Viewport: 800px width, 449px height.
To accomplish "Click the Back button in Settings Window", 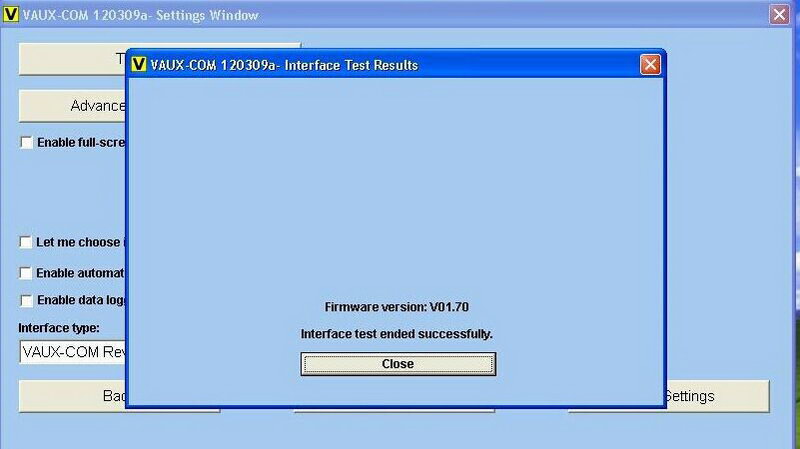I will [x=72, y=396].
